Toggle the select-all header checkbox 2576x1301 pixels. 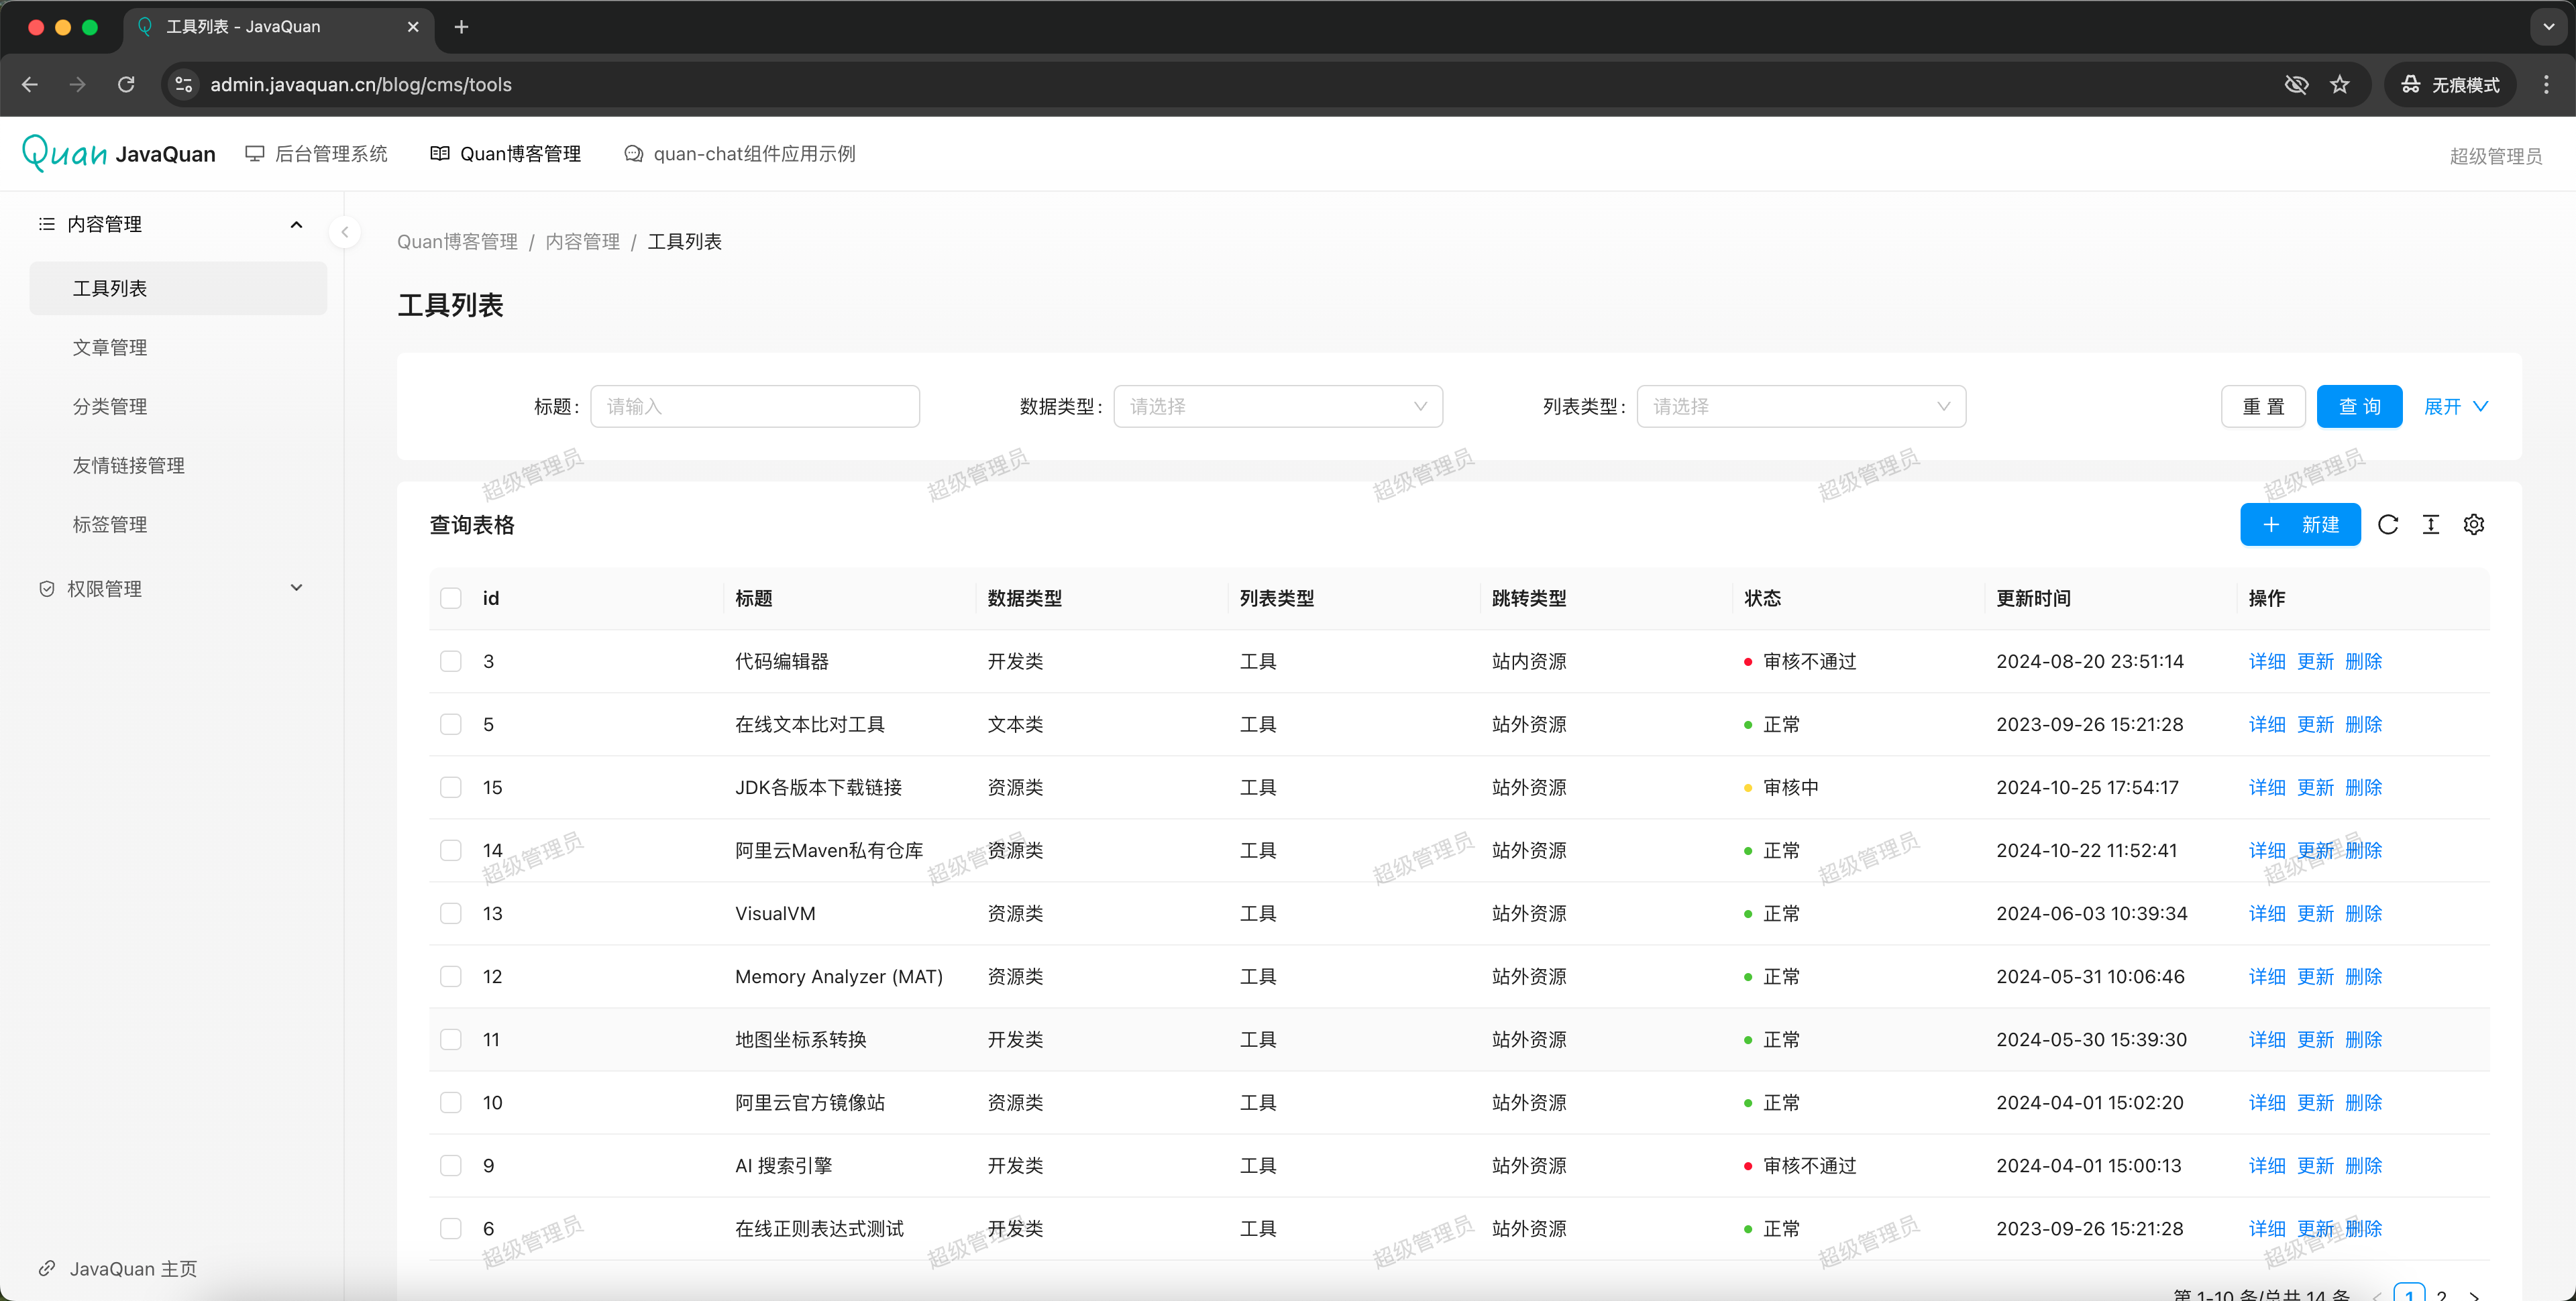pyautogui.click(x=451, y=598)
